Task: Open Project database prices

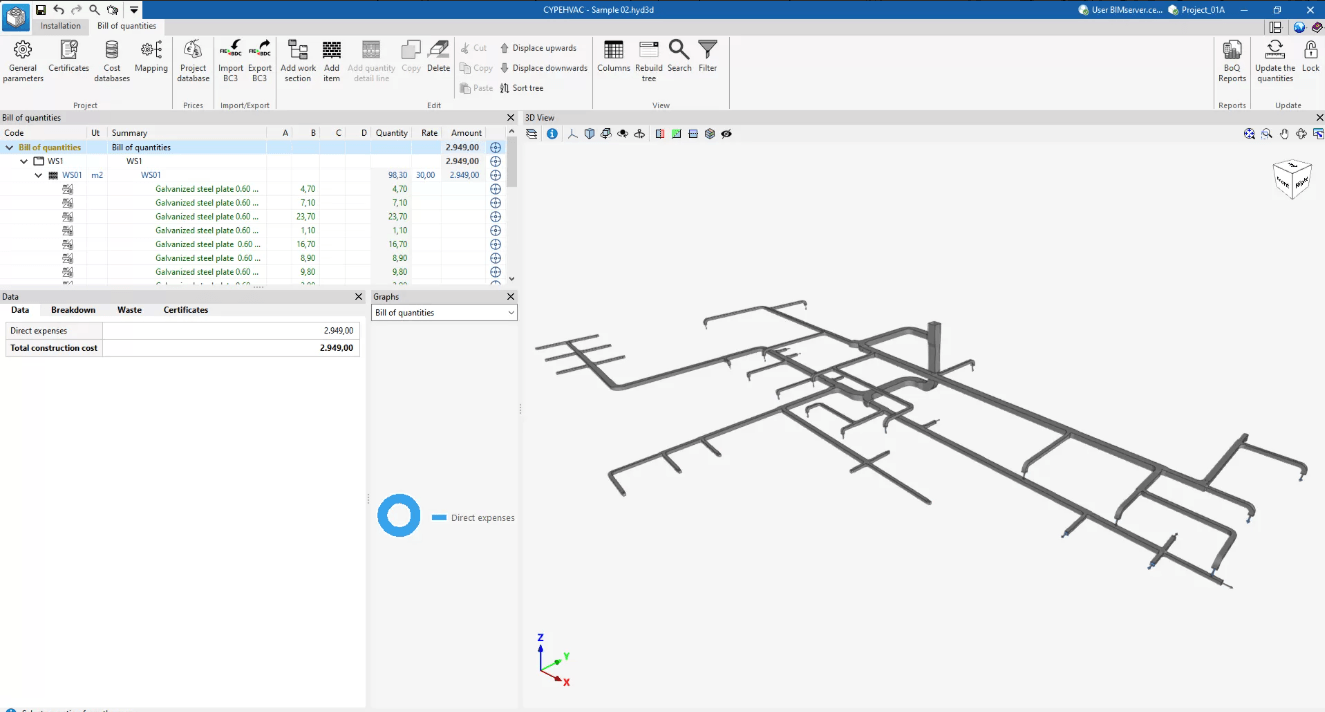Action: (x=193, y=61)
